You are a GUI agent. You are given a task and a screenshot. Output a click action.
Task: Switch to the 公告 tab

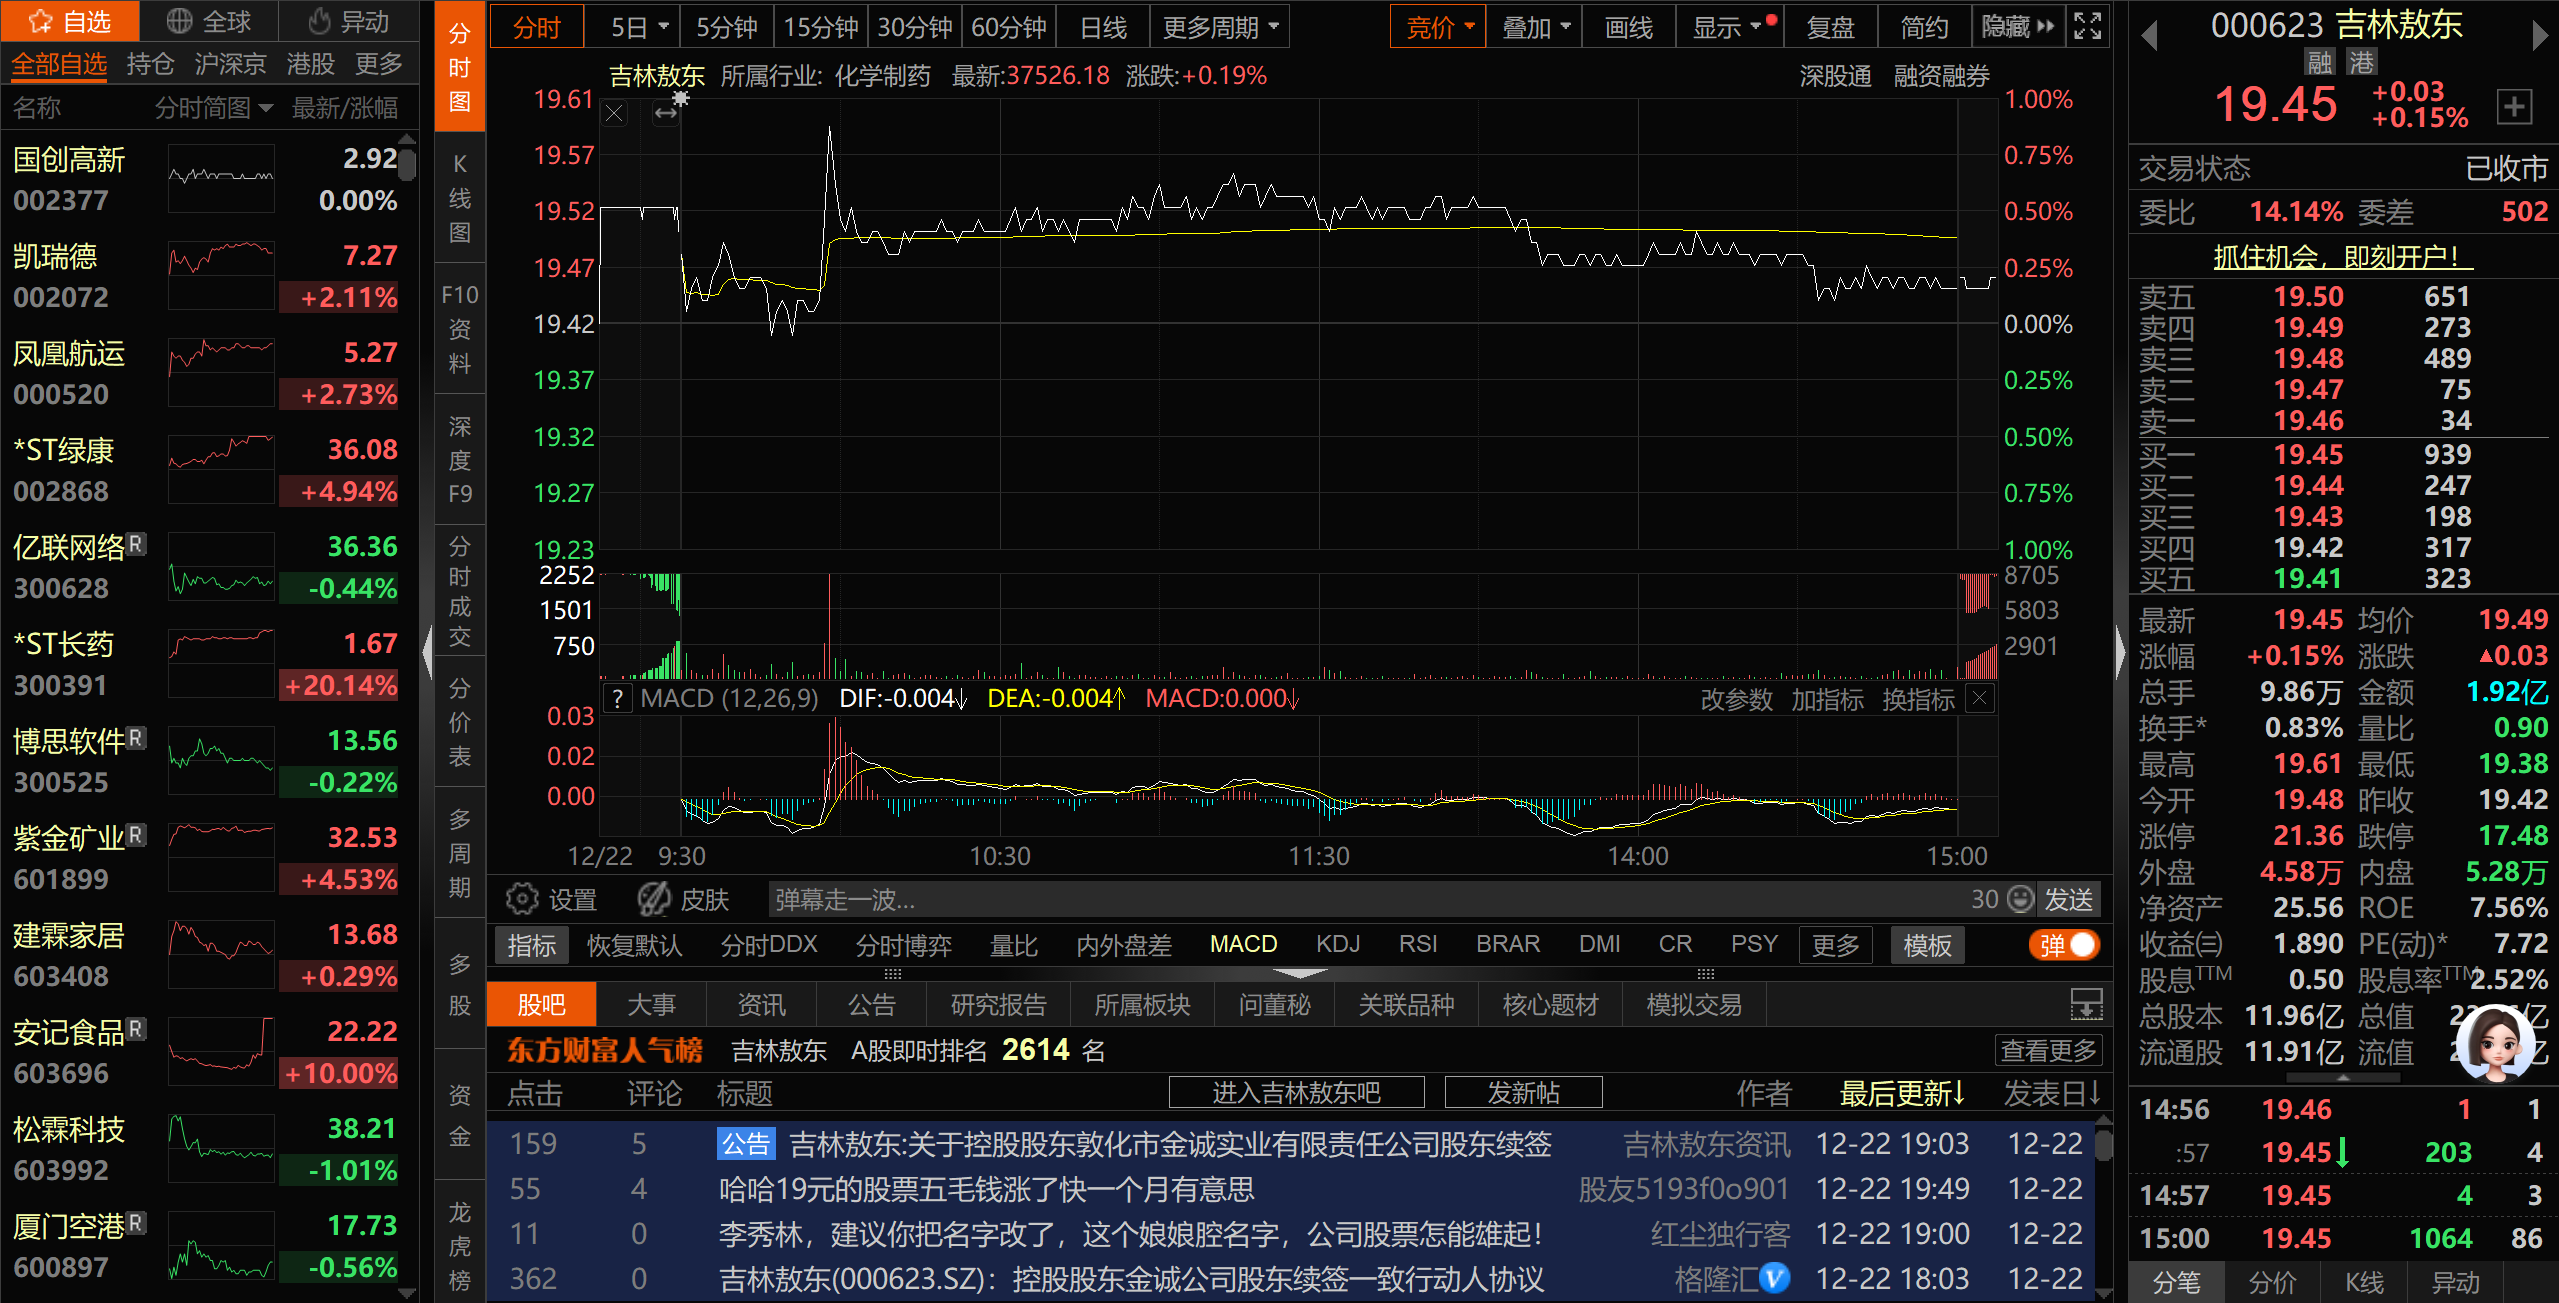click(871, 1005)
